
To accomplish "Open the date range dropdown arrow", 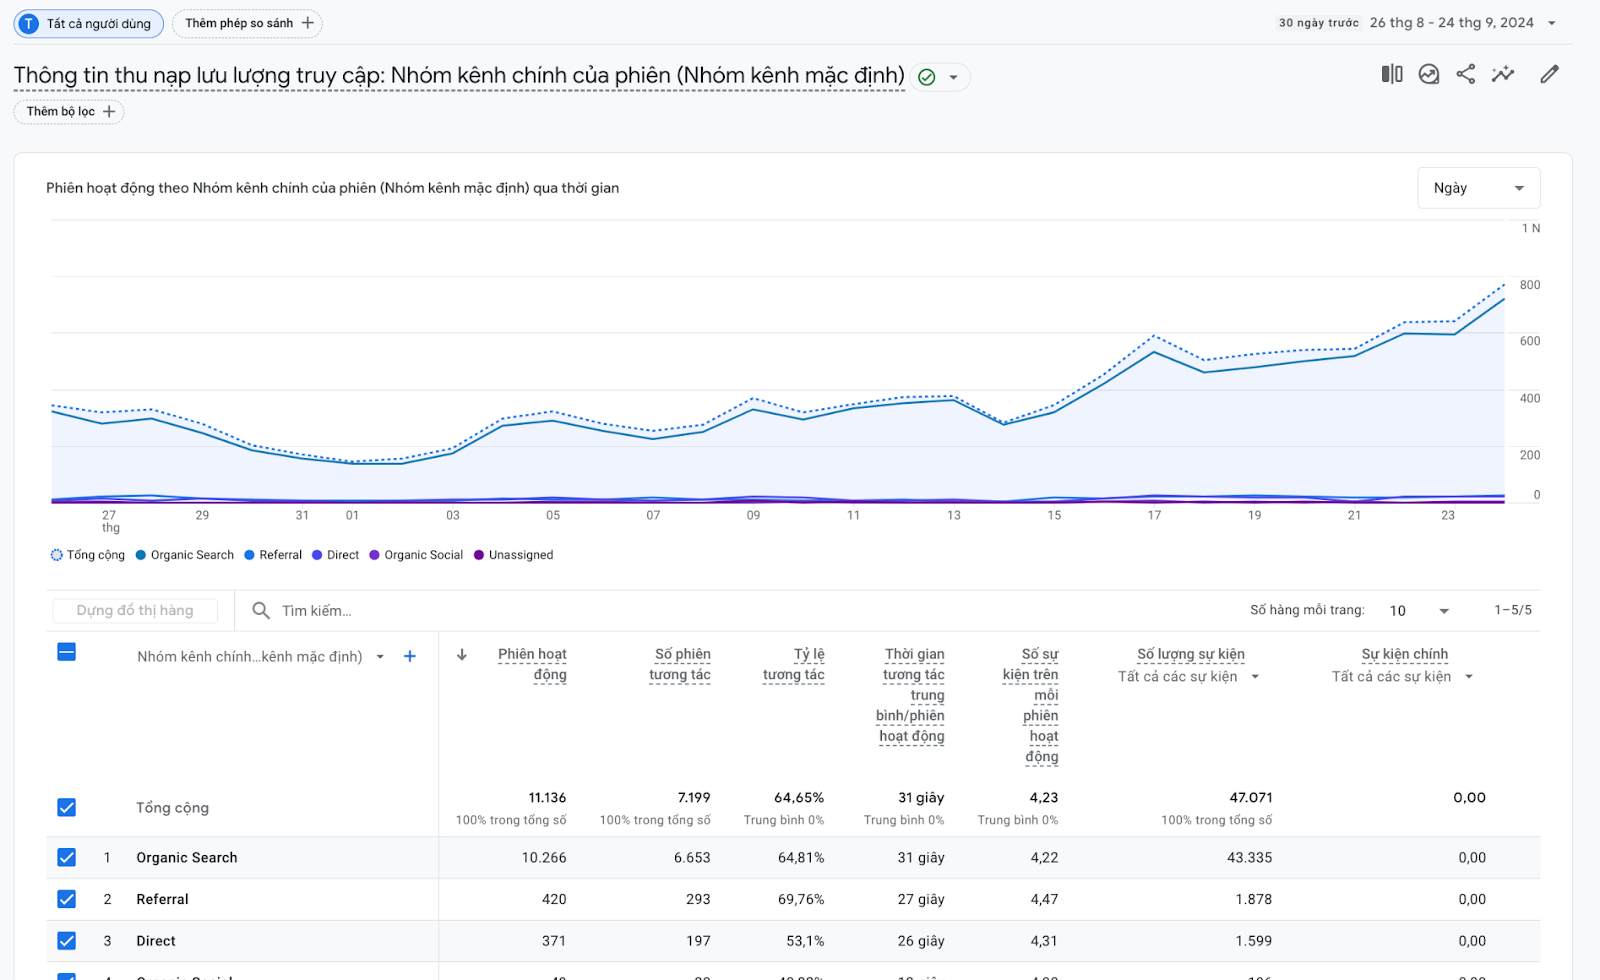I will click(1552, 23).
